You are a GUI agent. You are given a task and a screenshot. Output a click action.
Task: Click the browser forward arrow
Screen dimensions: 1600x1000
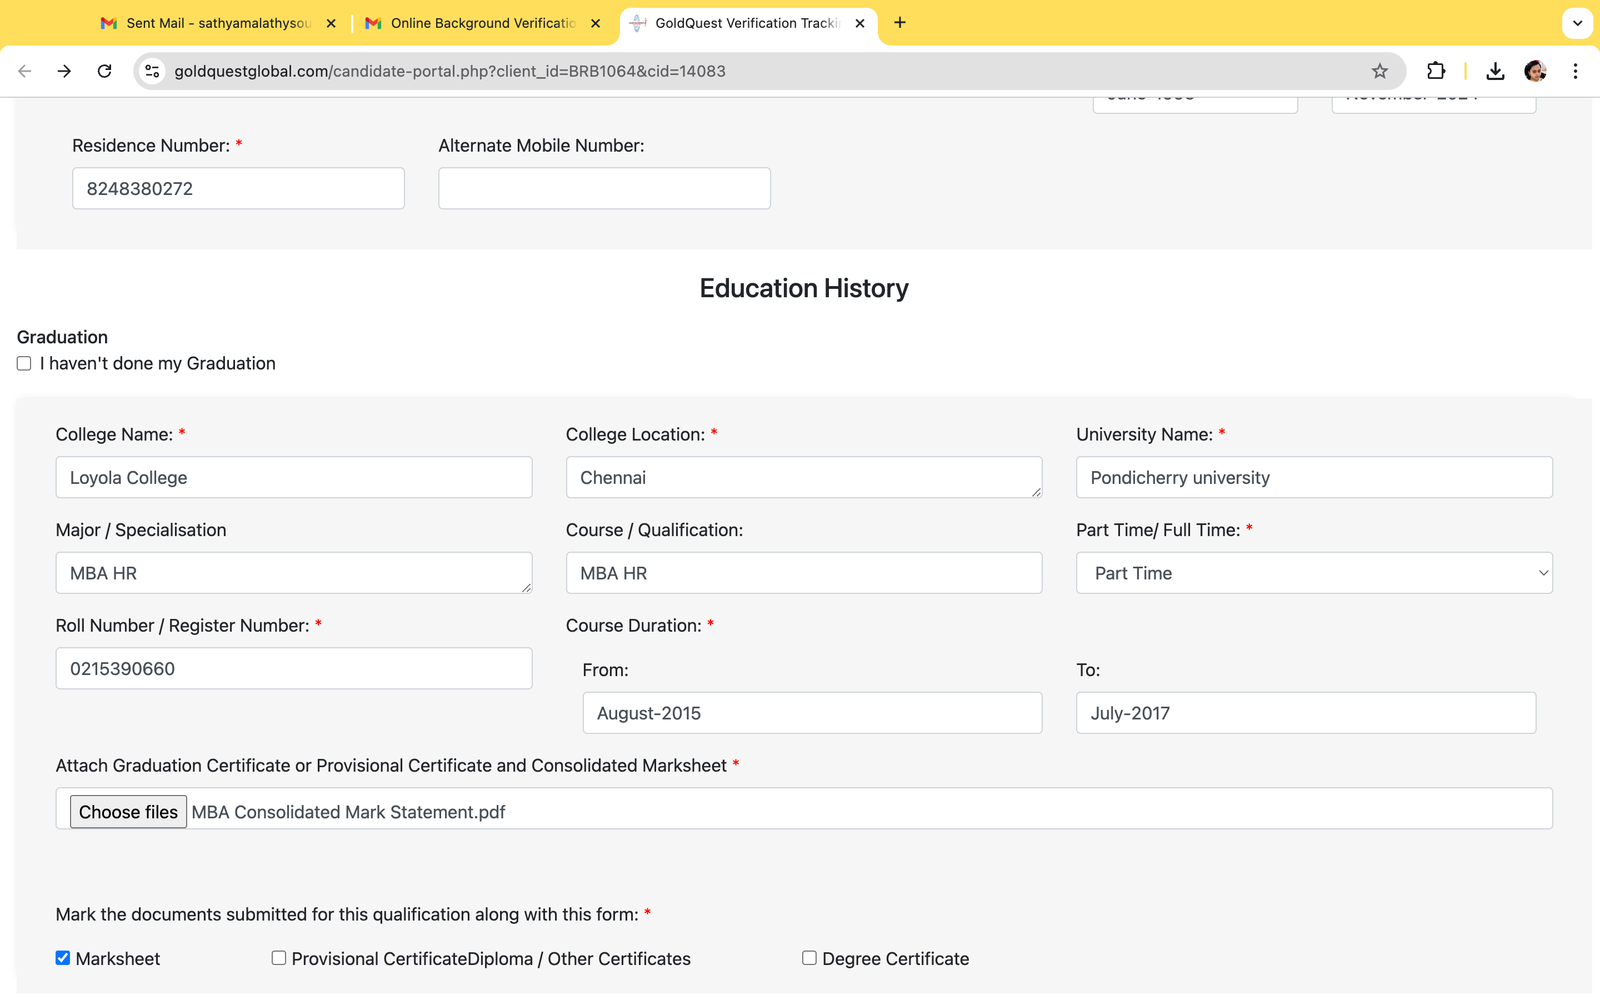tap(64, 71)
